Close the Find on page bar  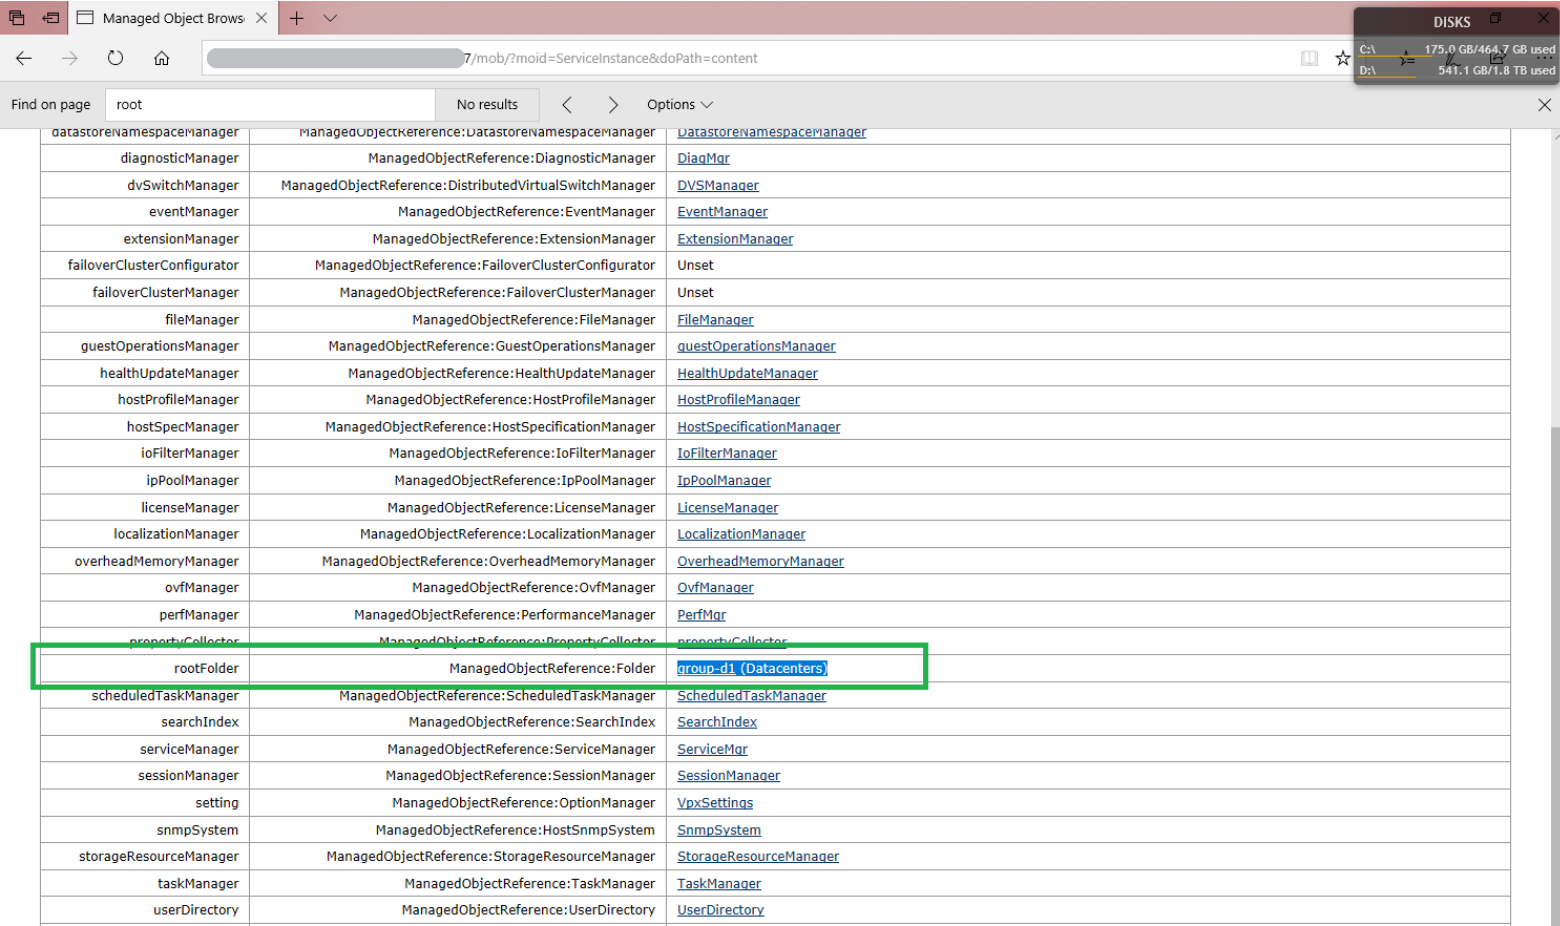[1544, 105]
